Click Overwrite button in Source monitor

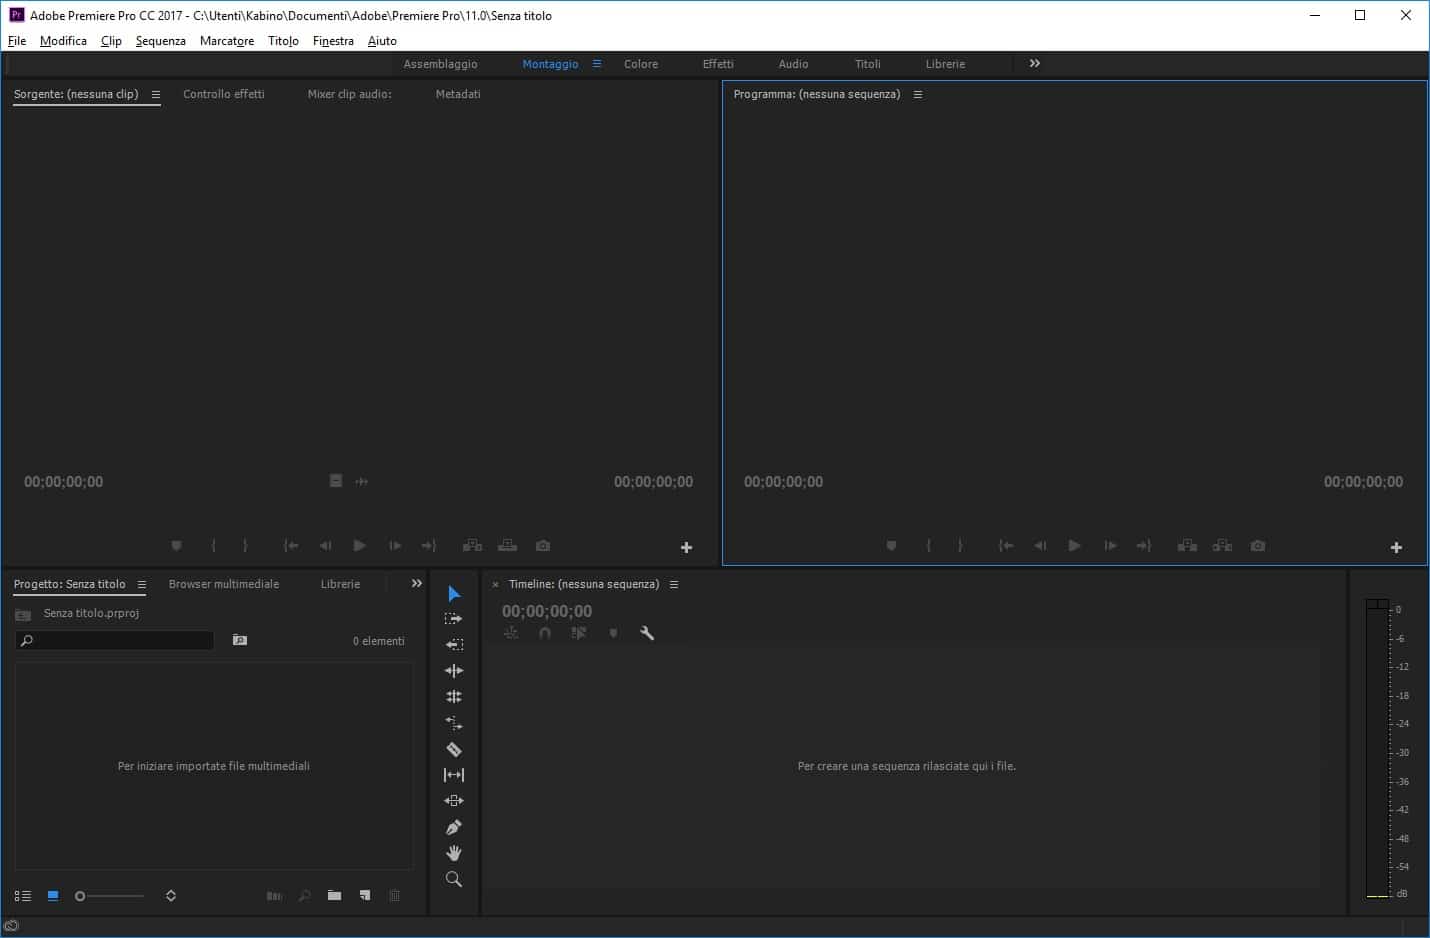(508, 546)
